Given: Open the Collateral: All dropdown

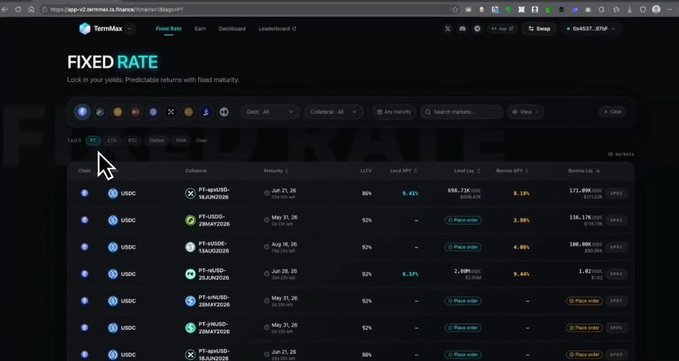Looking at the screenshot, I should [333, 112].
